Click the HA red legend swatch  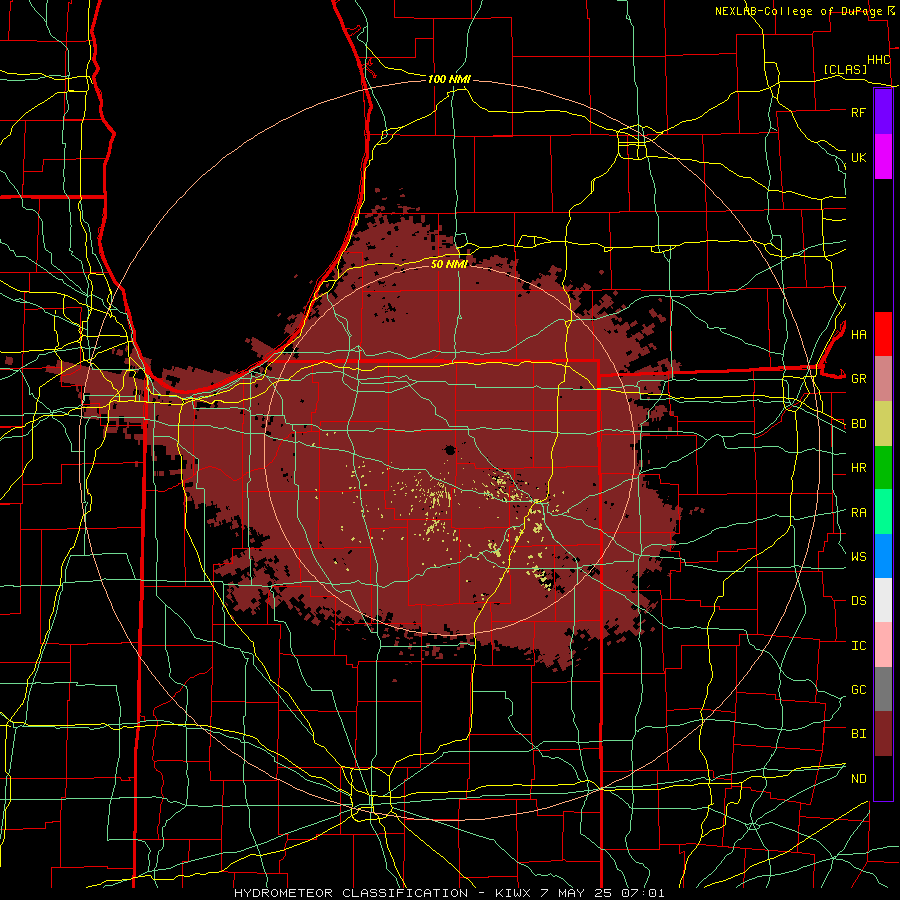click(883, 334)
